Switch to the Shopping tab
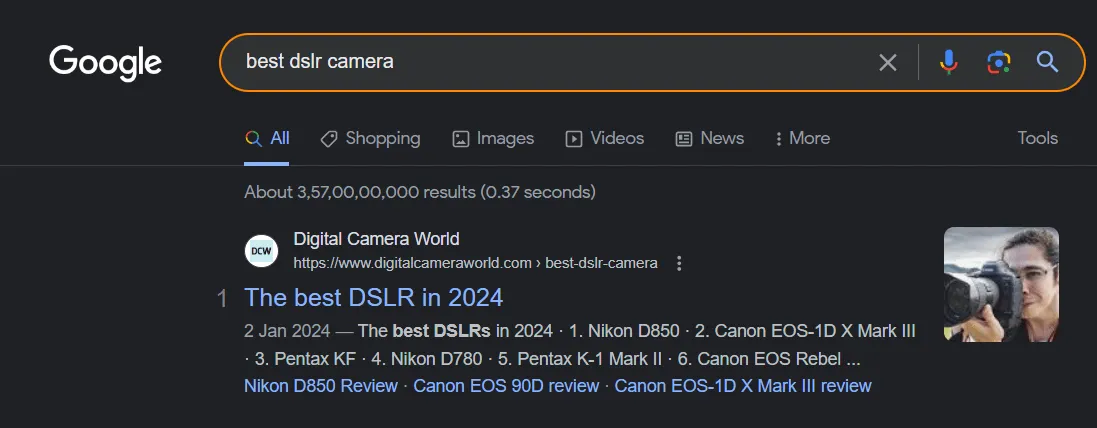The width and height of the screenshot is (1097, 428). click(370, 138)
